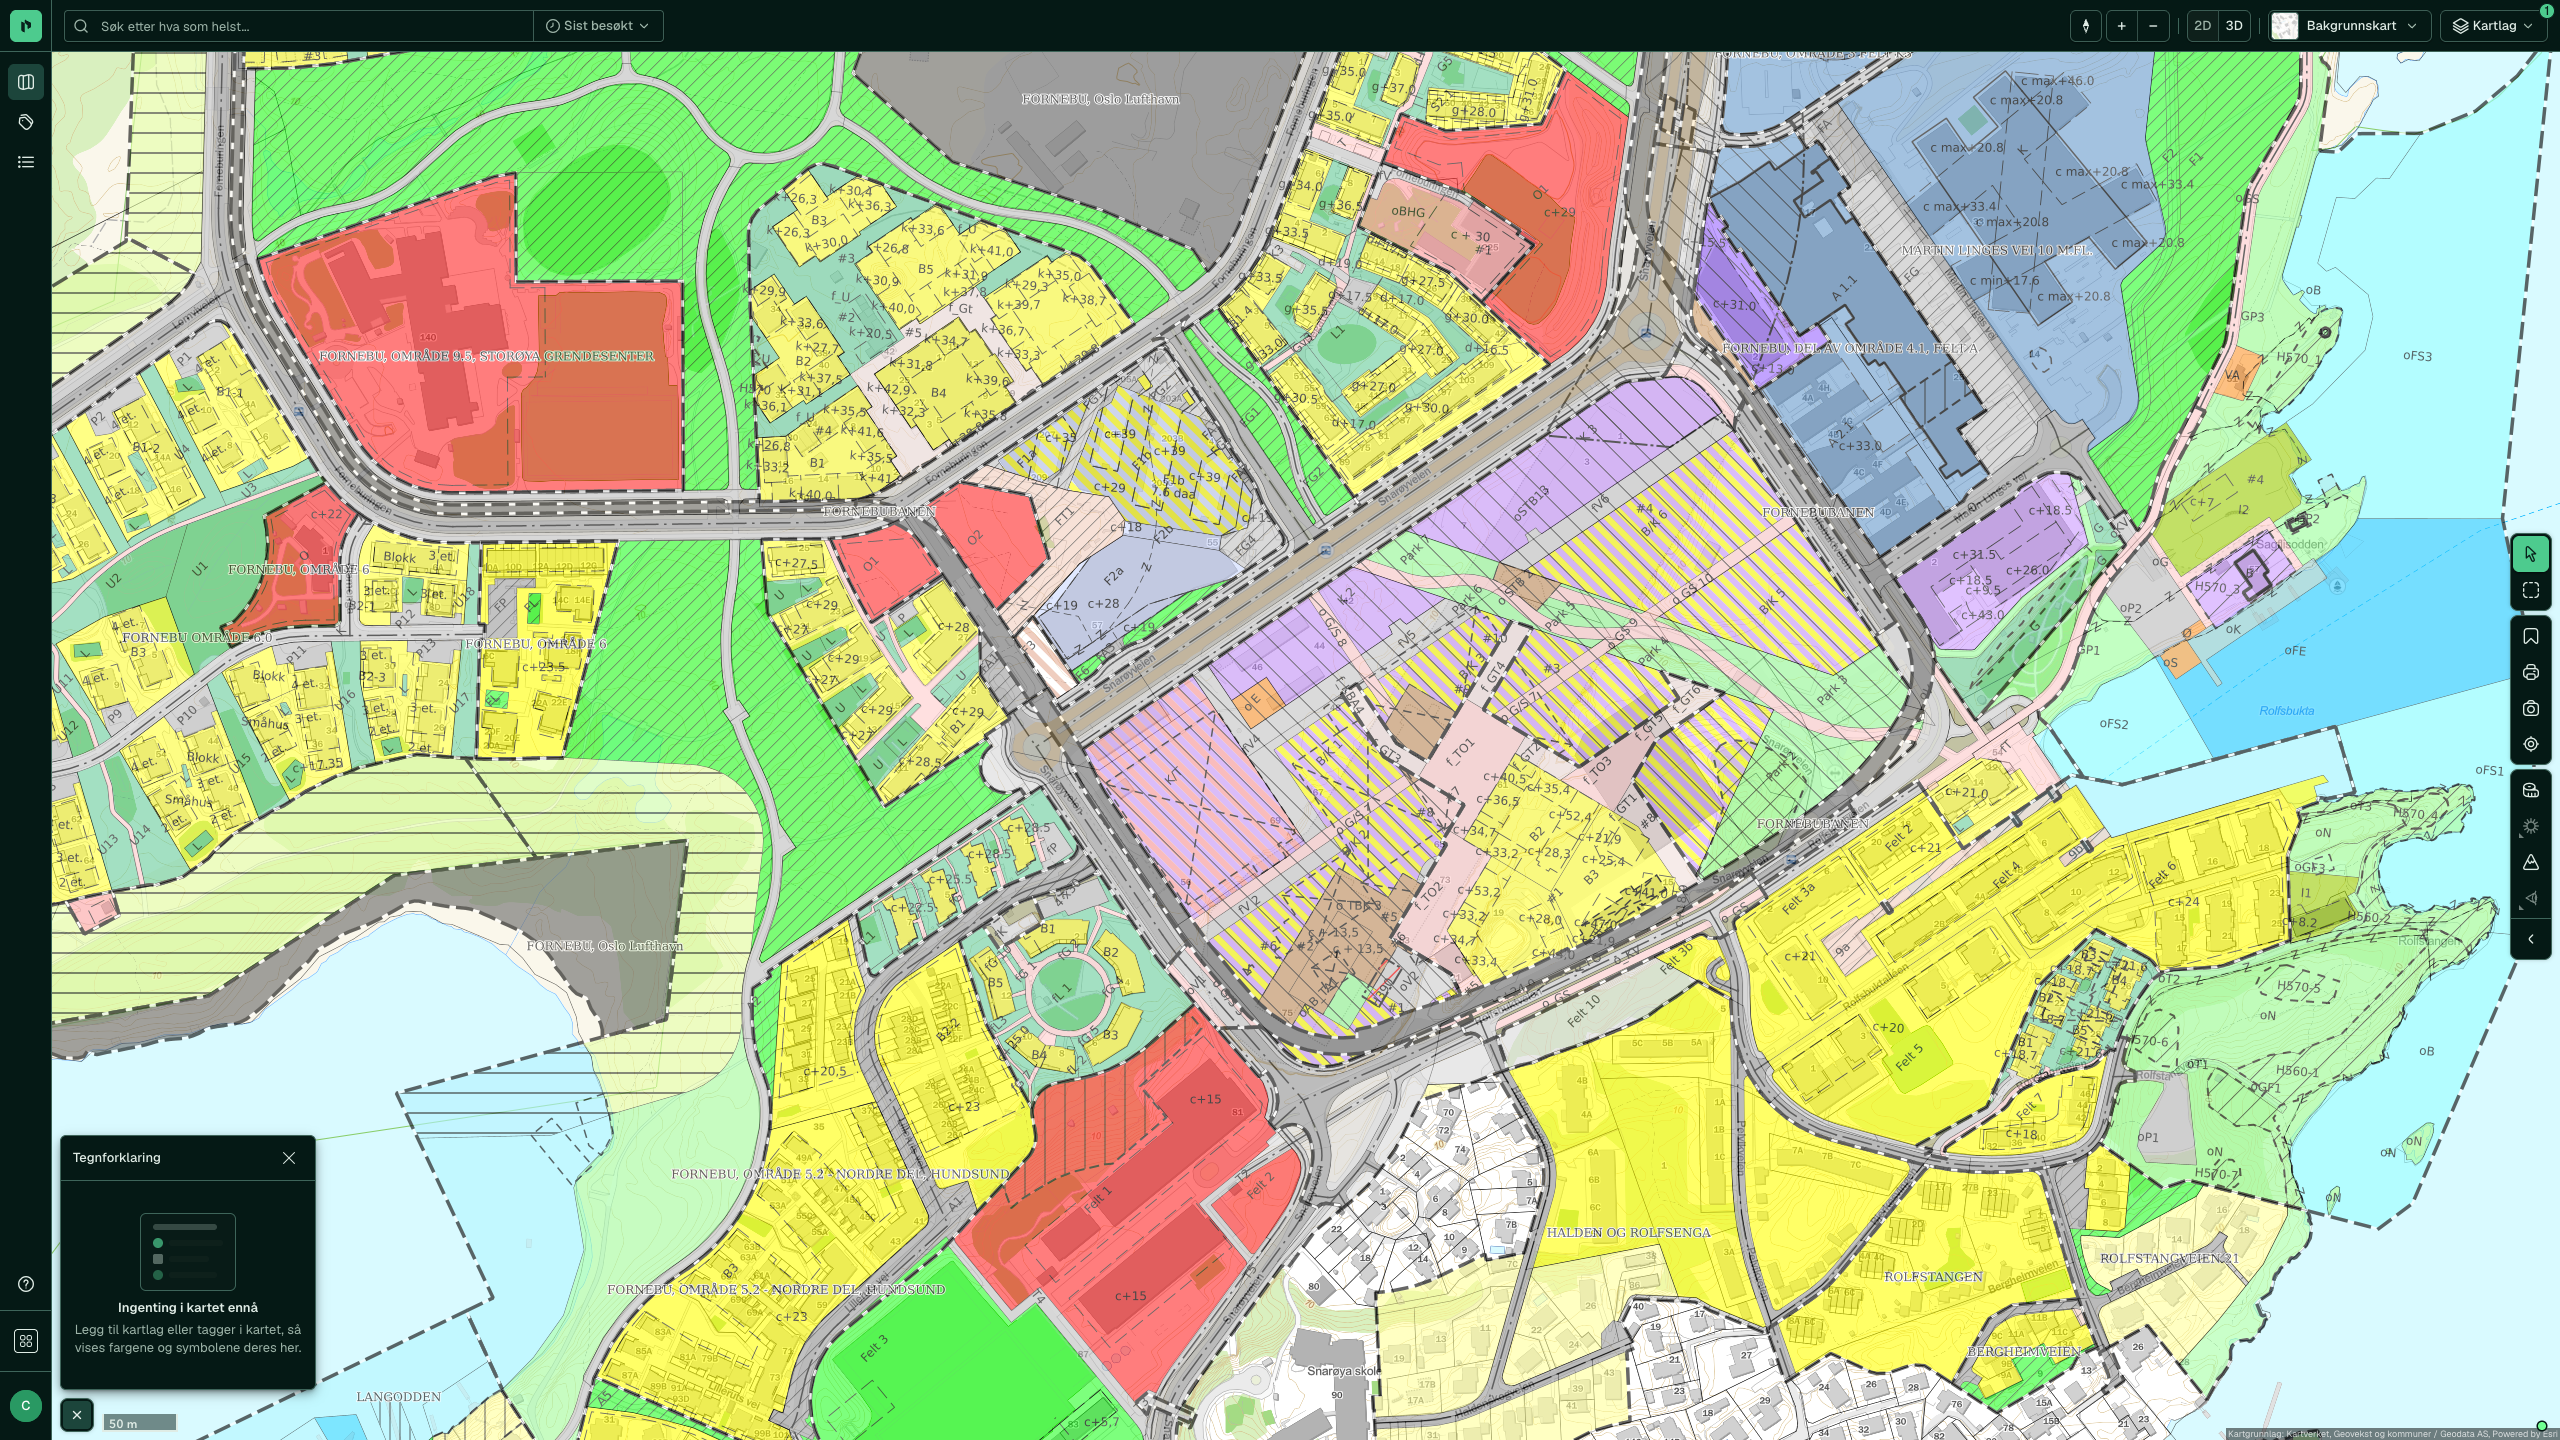Switch map to 3D mode

(x=2234, y=26)
